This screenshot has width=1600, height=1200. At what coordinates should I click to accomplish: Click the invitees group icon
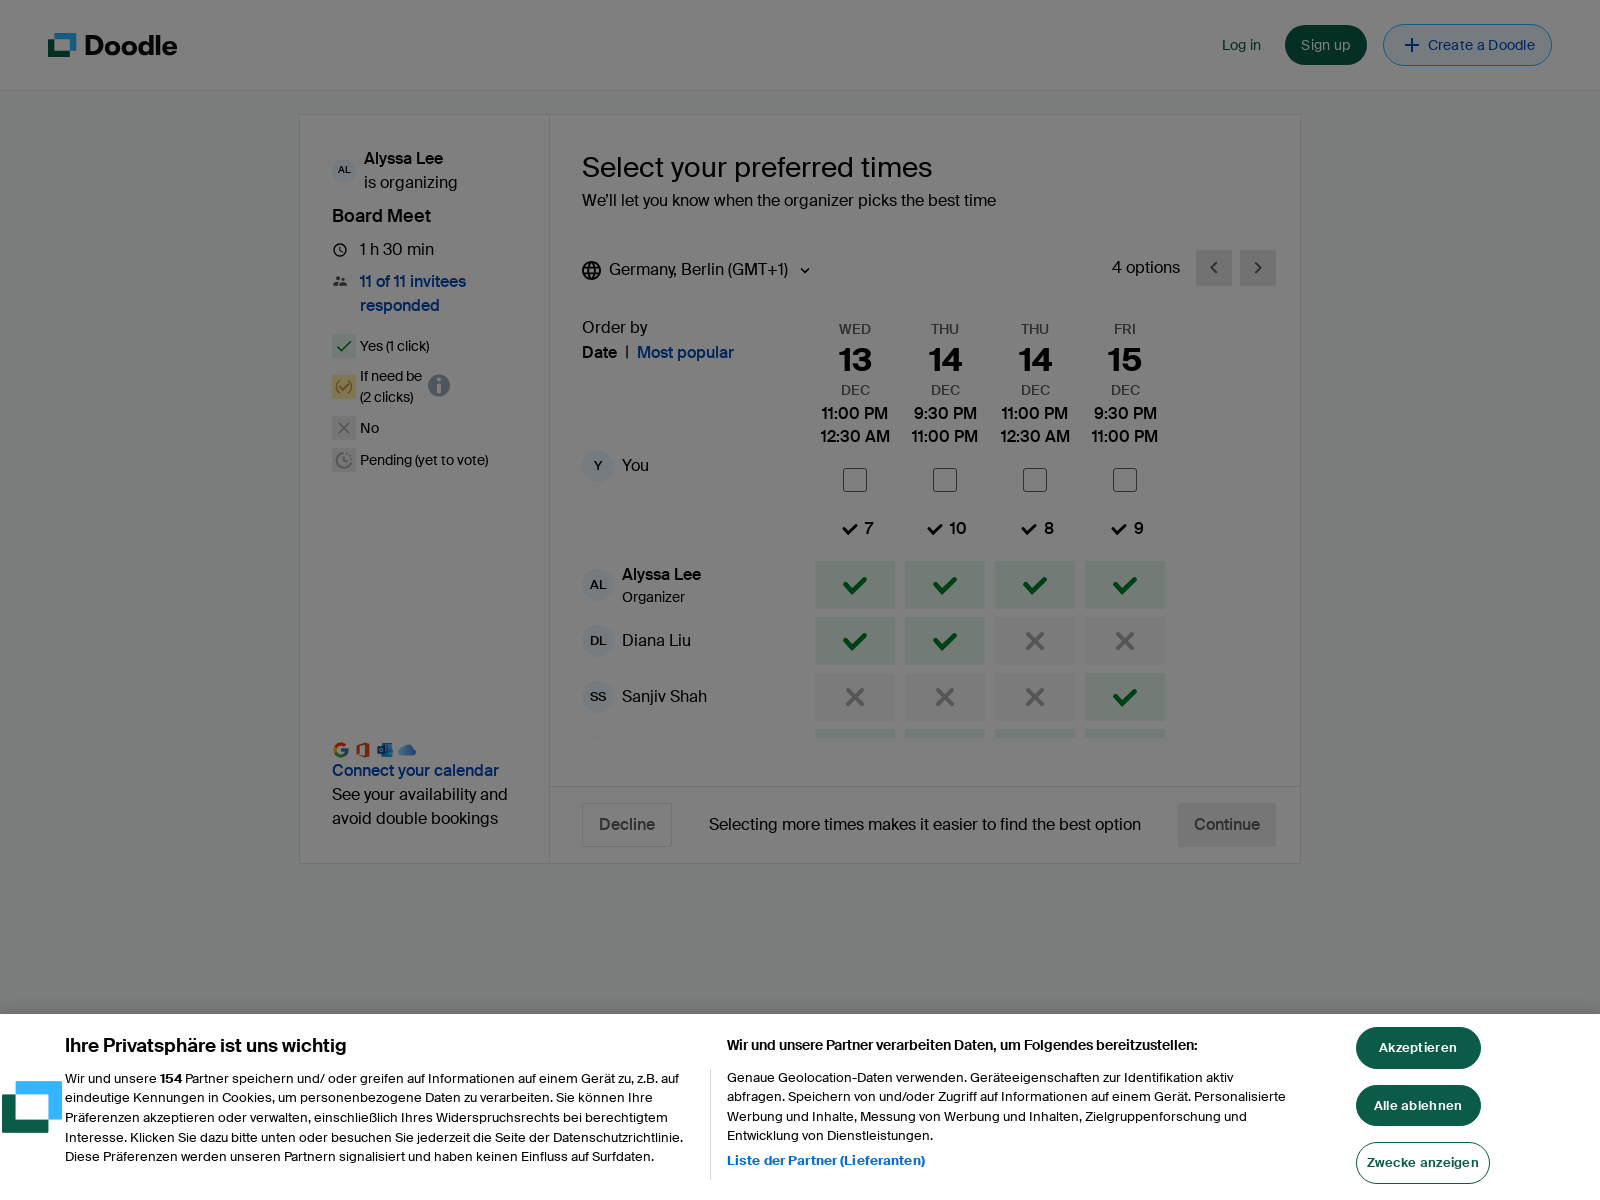[x=340, y=282]
